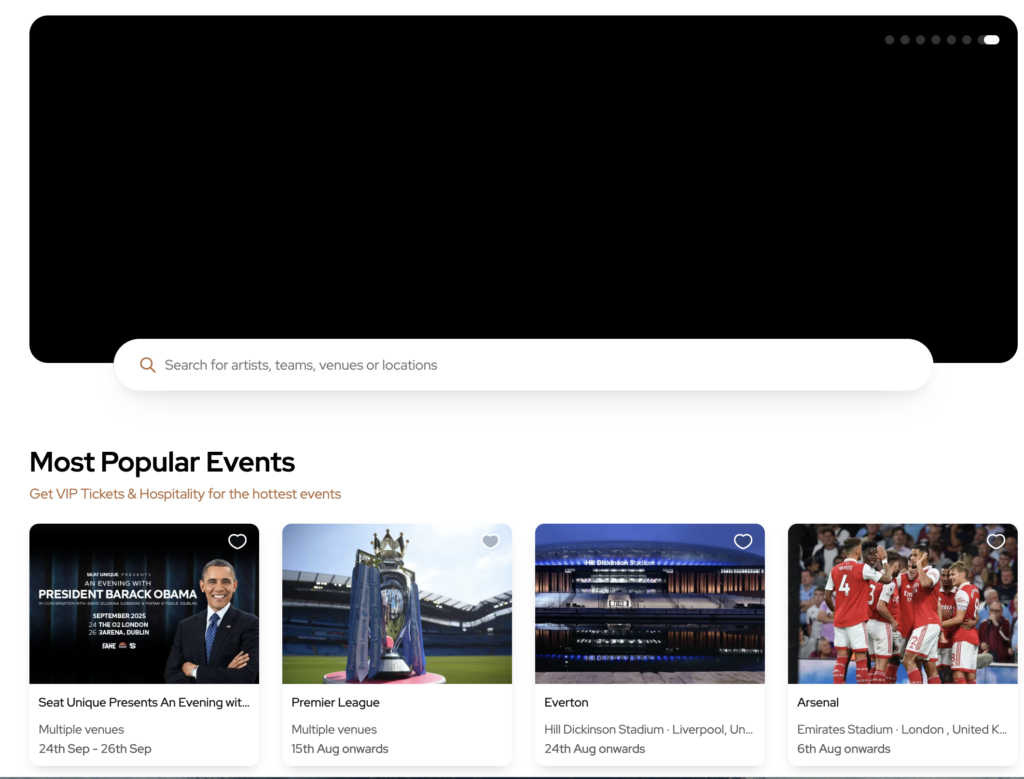Screen dimensions: 1024x779
Task: Select the second carousel indicator dot
Action: 905,40
